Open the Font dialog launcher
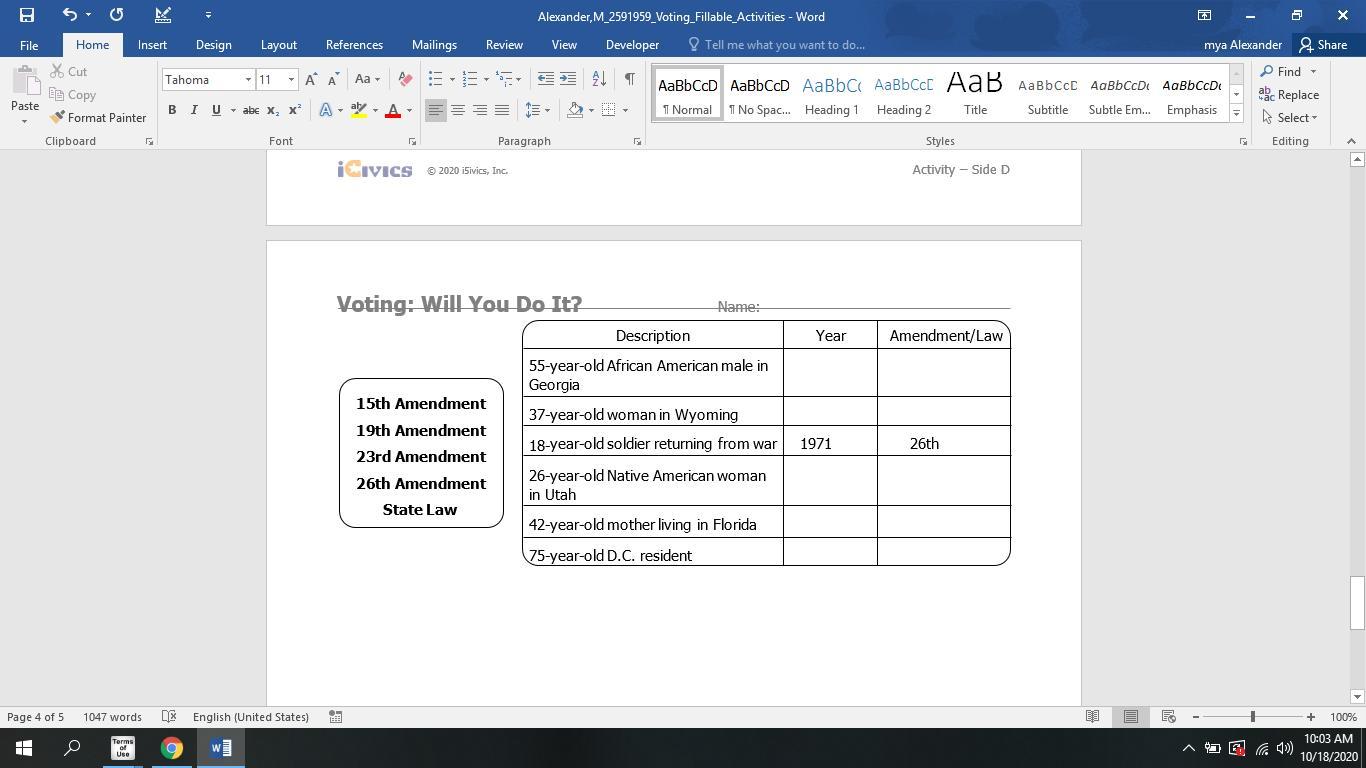Screen dimensions: 1366x768 coord(412,142)
